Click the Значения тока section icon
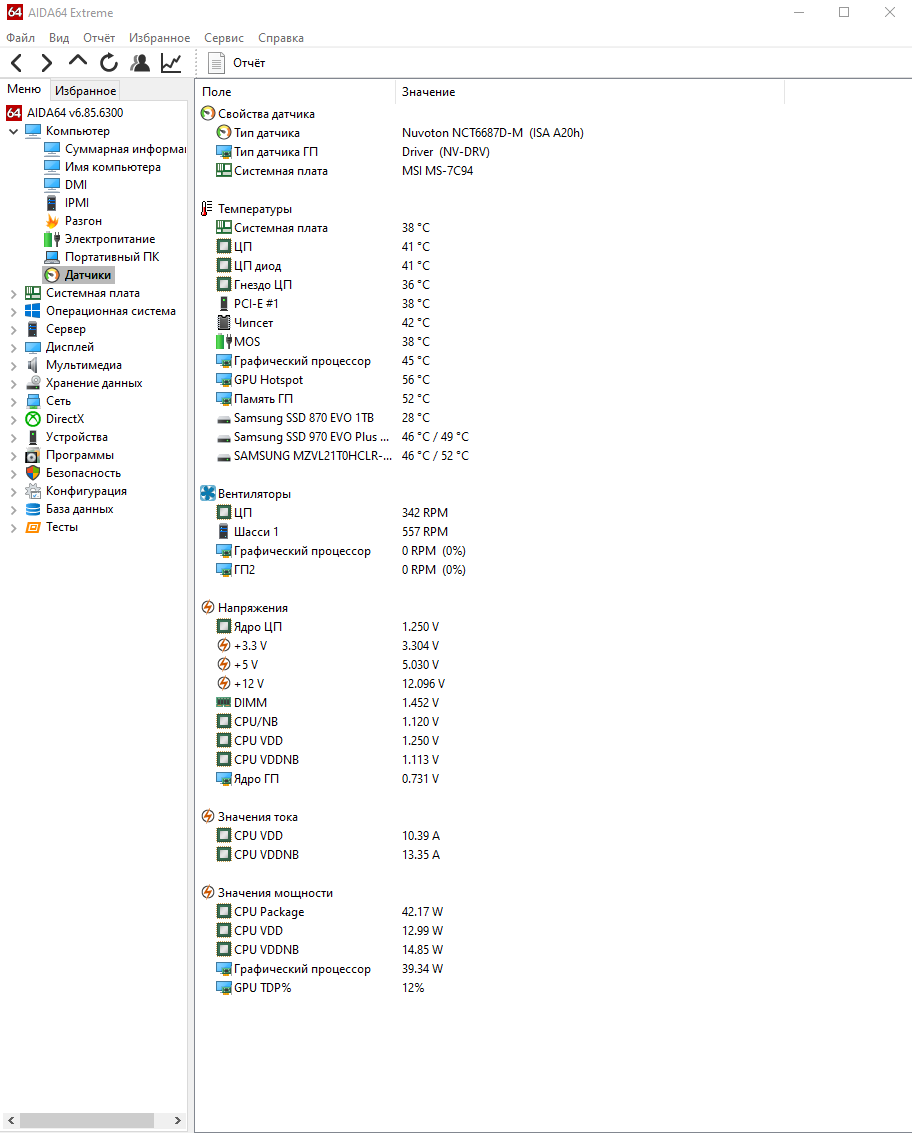This screenshot has height=1133, width=912. 207,817
